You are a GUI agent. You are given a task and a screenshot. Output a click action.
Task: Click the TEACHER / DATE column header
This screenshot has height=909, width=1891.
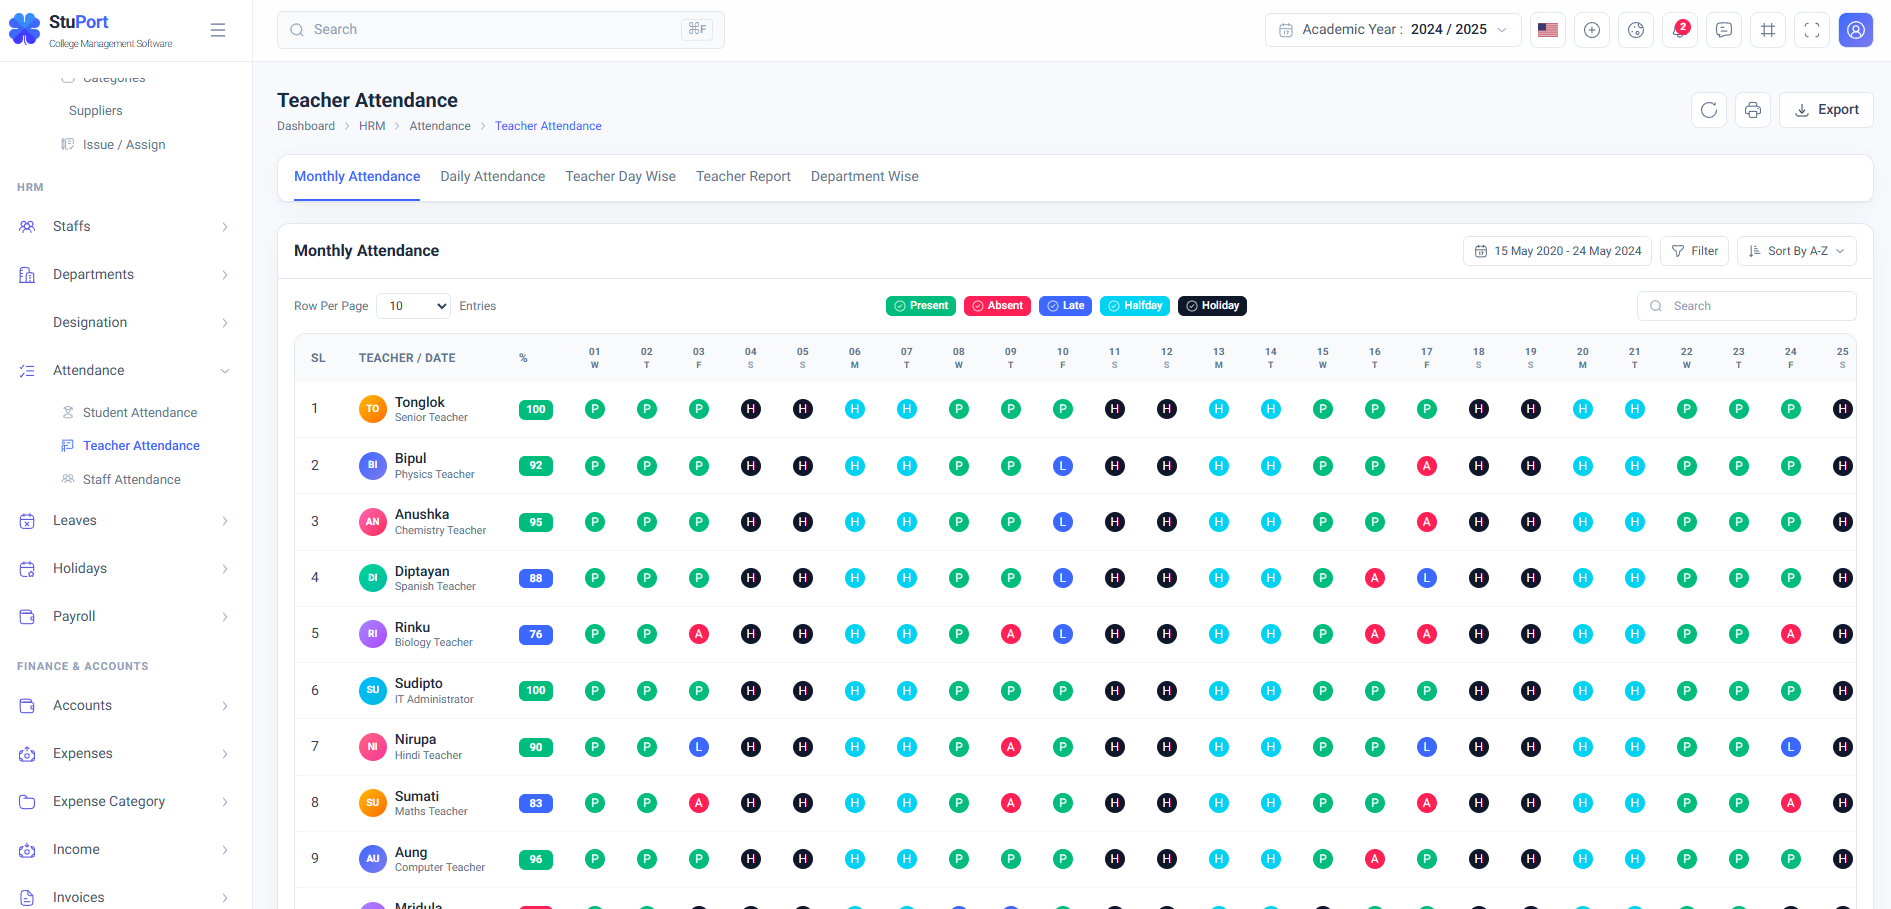click(407, 358)
